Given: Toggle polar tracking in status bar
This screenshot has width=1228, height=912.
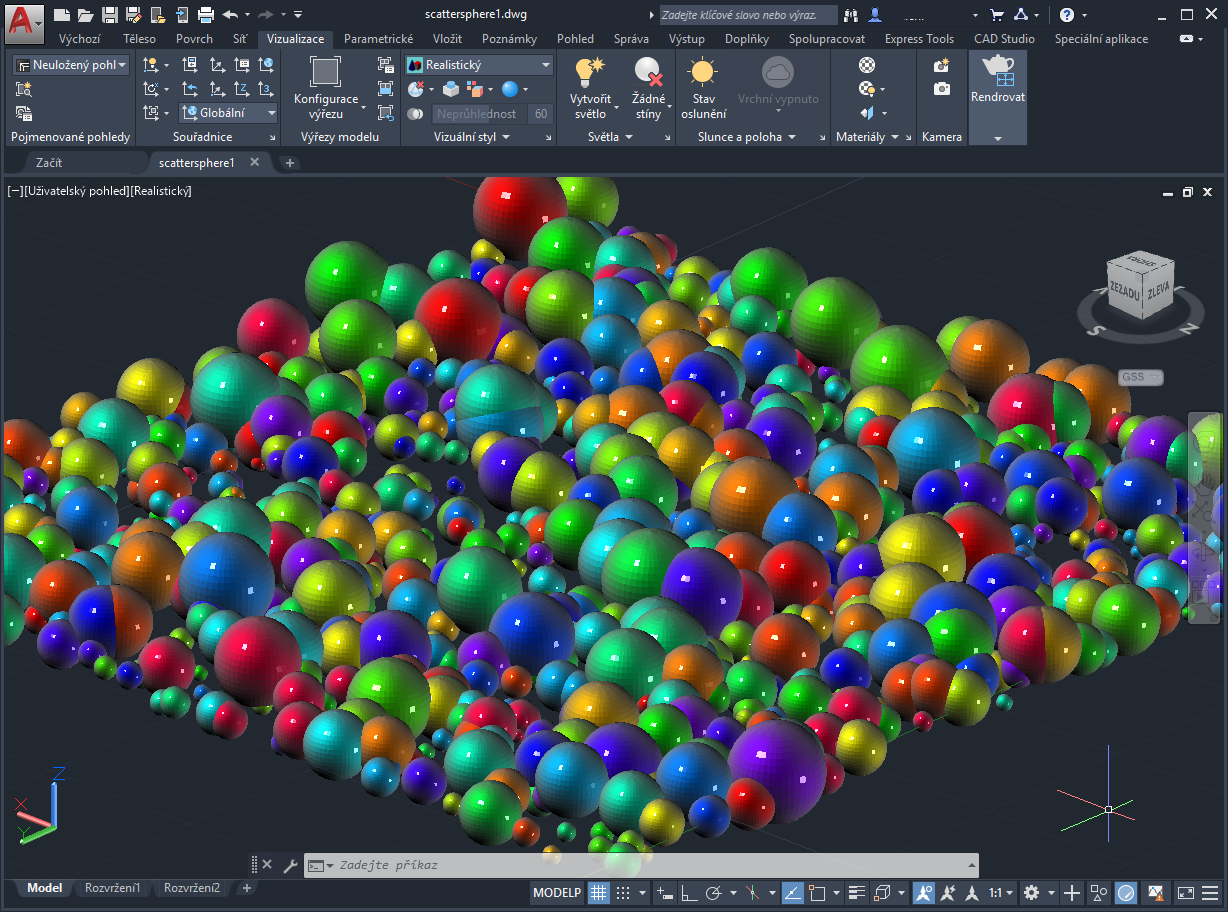Looking at the screenshot, I should (x=714, y=892).
